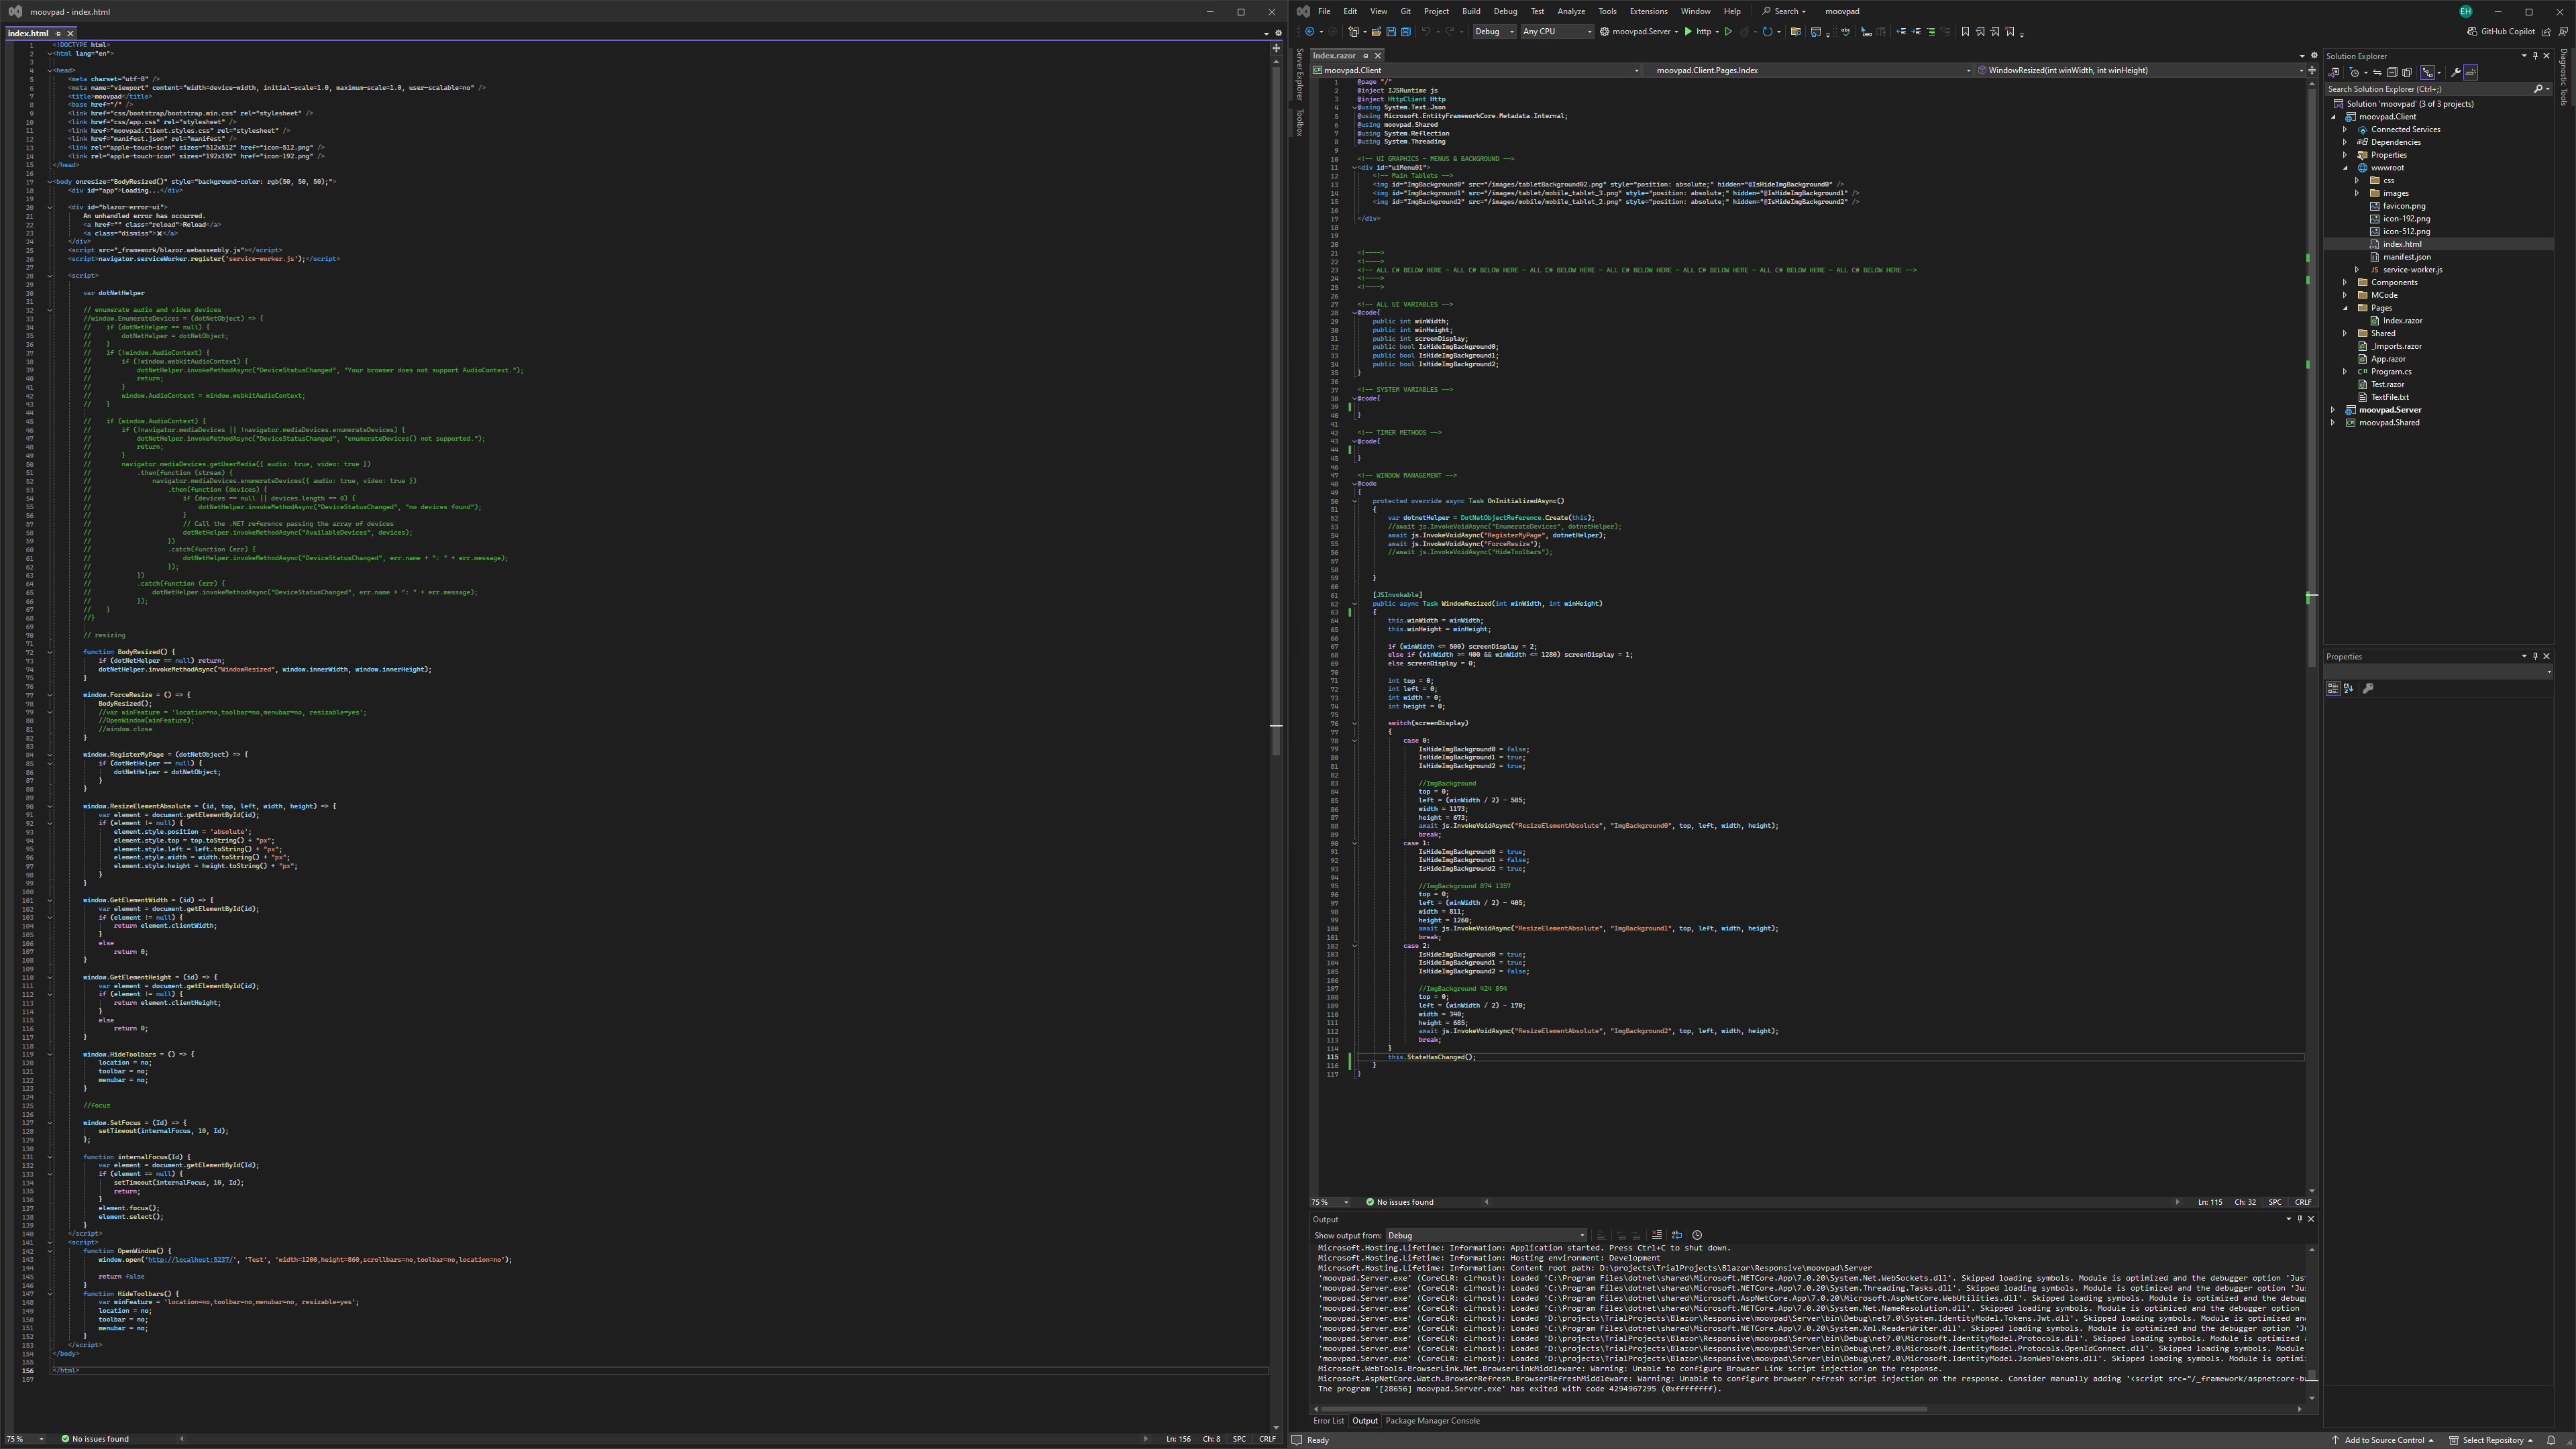The image size is (2576, 1449).
Task: Open the Extensions menu
Action: (x=1648, y=11)
